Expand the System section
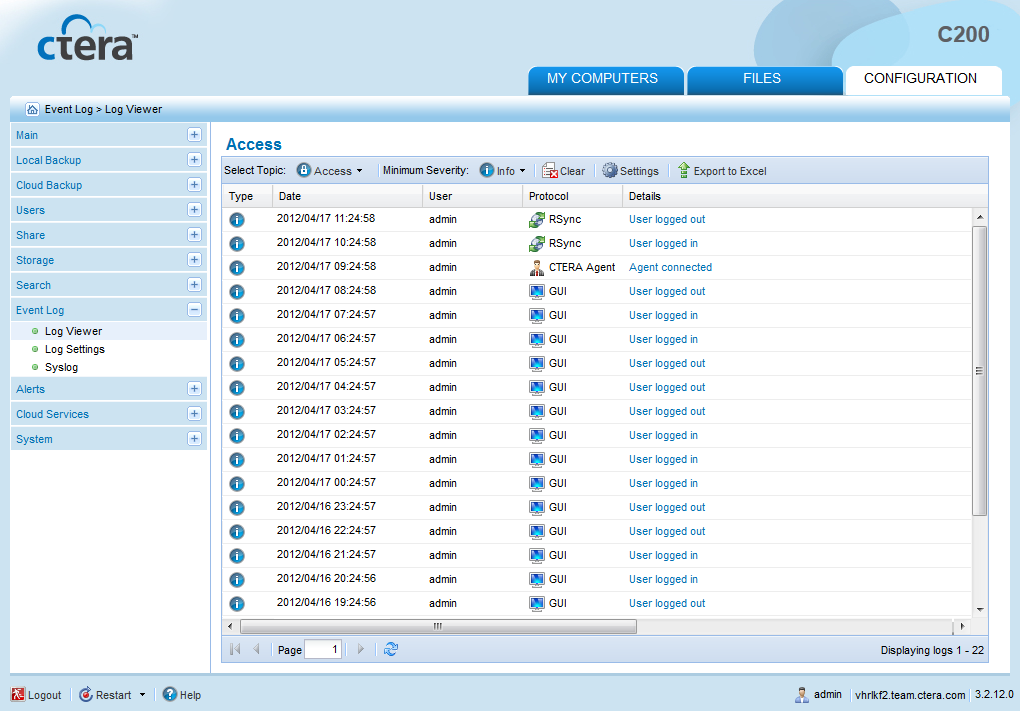This screenshot has height=711, width=1020. [x=194, y=438]
